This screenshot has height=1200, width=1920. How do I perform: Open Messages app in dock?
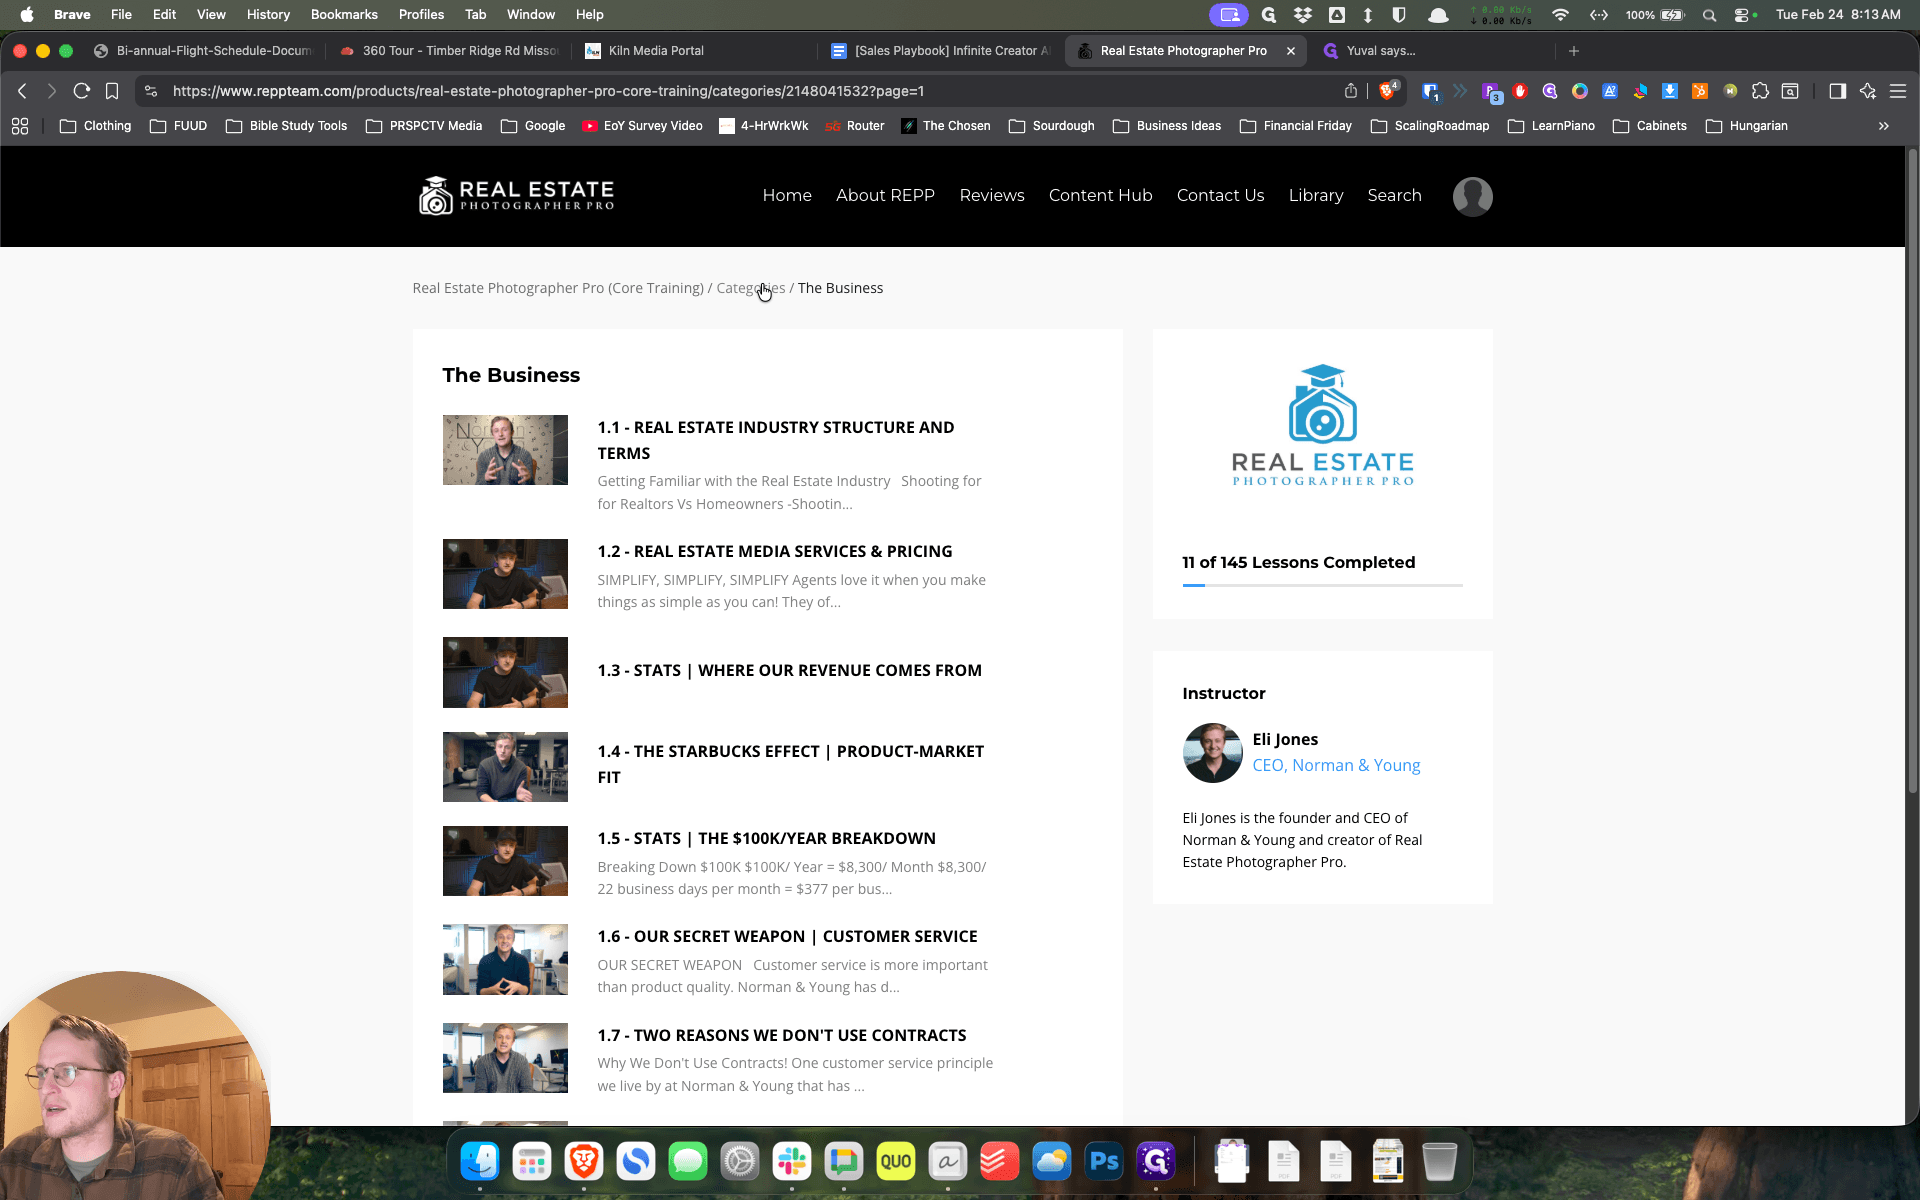tap(688, 1161)
